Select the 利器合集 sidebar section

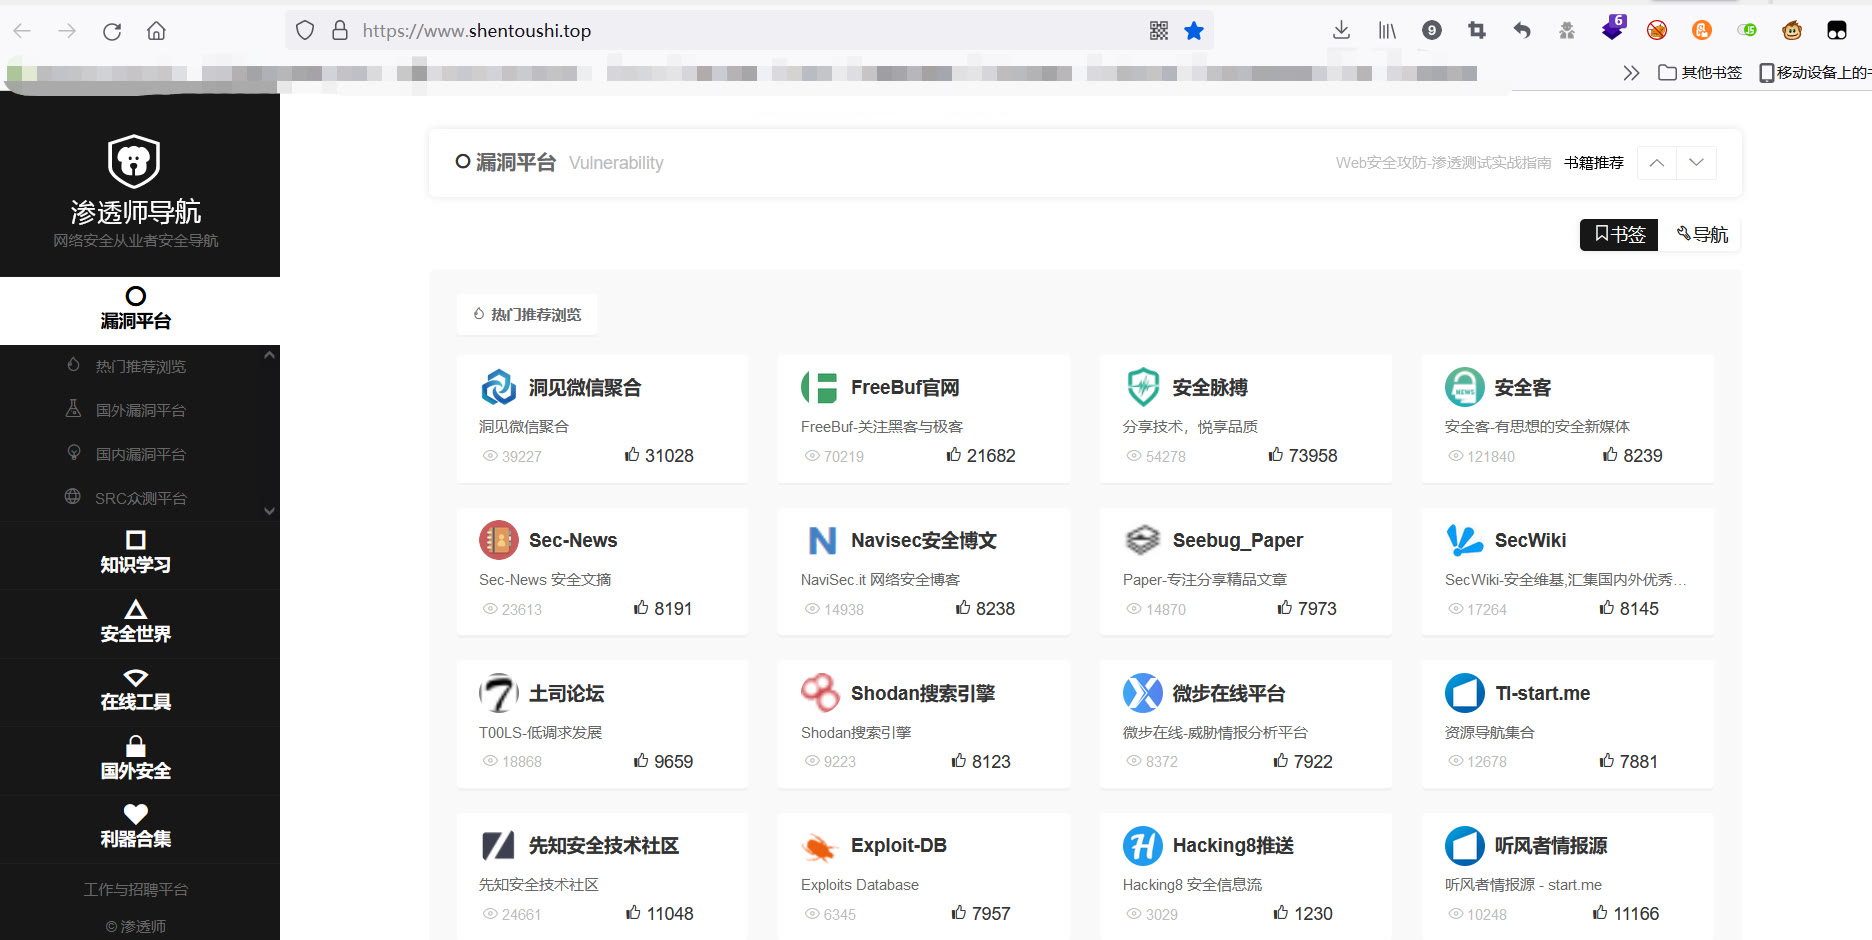[x=136, y=827]
